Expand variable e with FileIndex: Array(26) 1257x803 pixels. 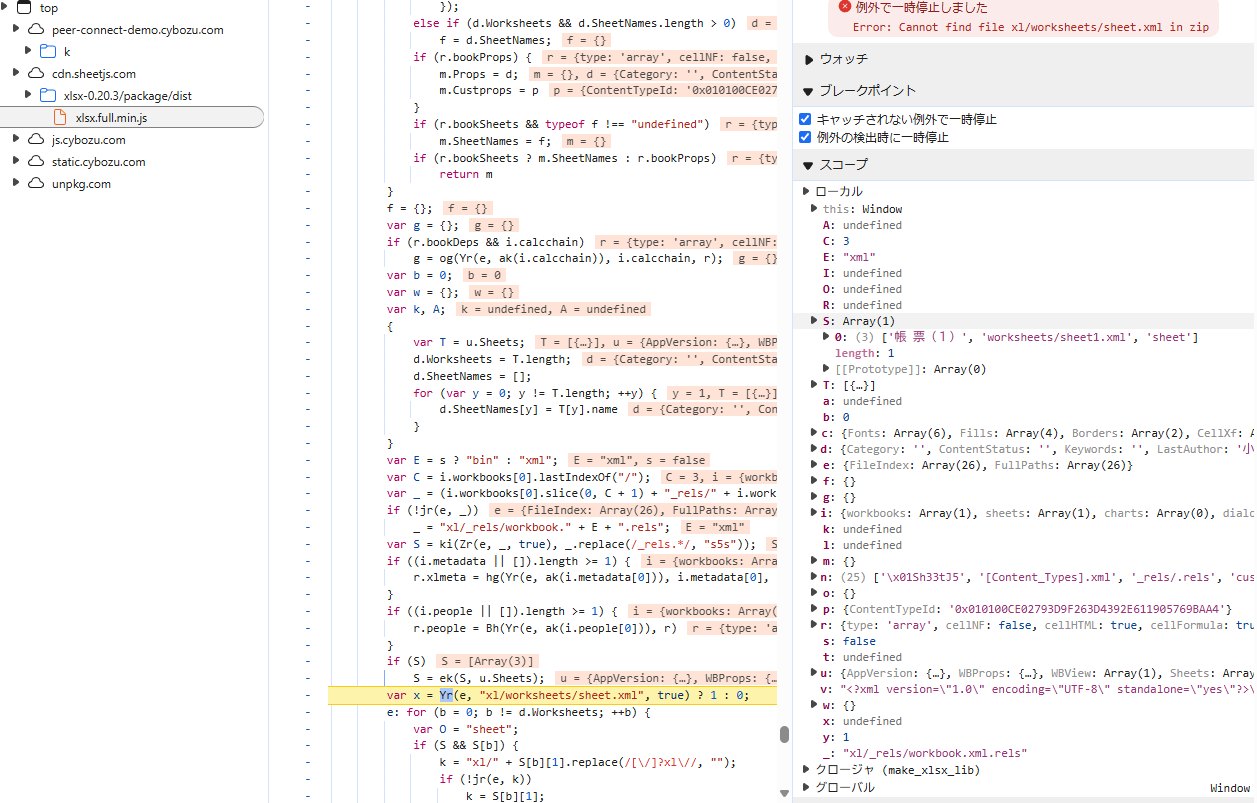pos(815,465)
